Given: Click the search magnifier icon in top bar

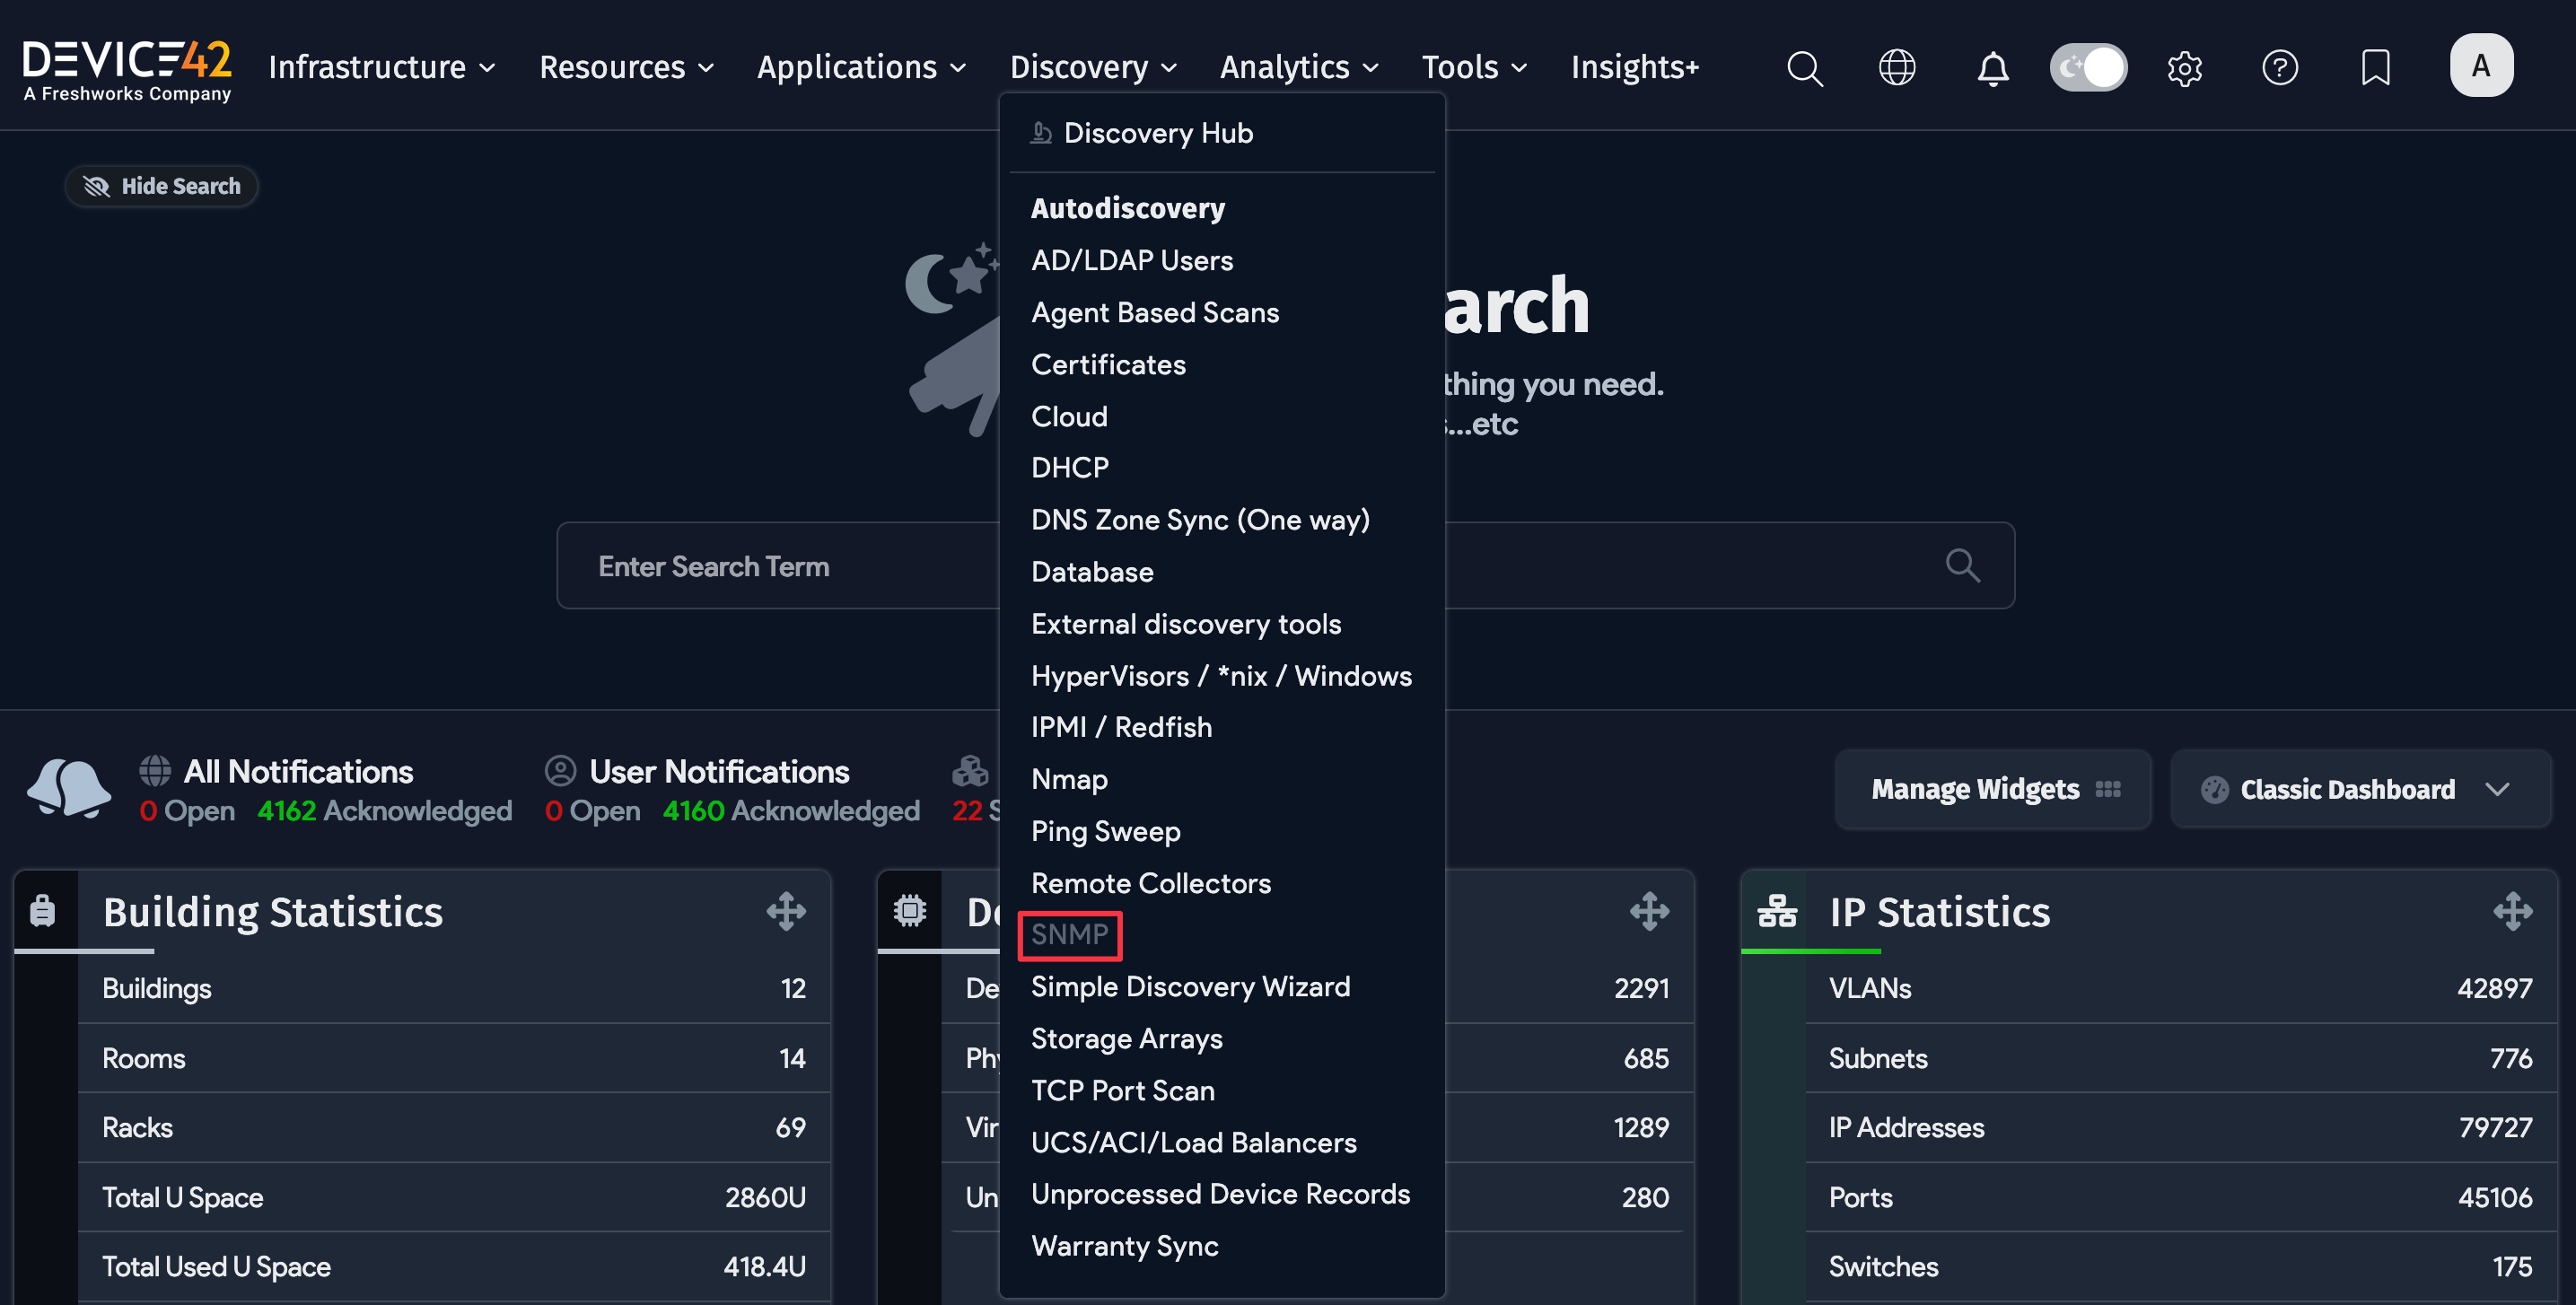Looking at the screenshot, I should click(x=1805, y=68).
